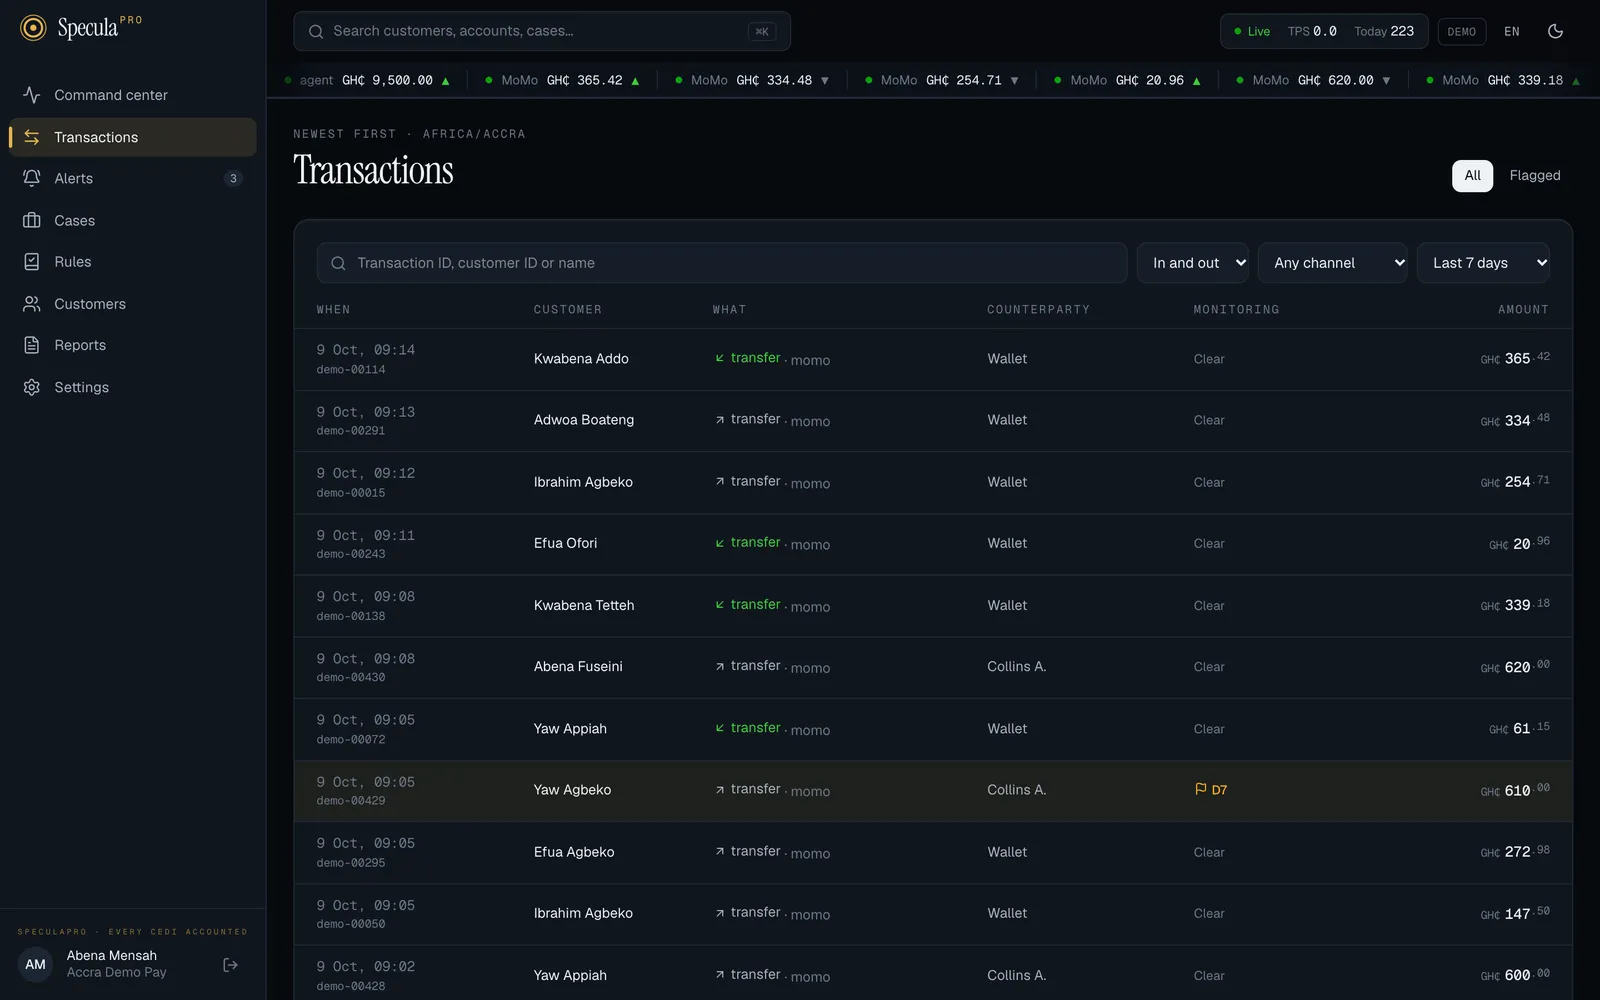Viewport: 1600px width, 1000px height.
Task: Focus the global search customers field
Action: click(x=542, y=31)
